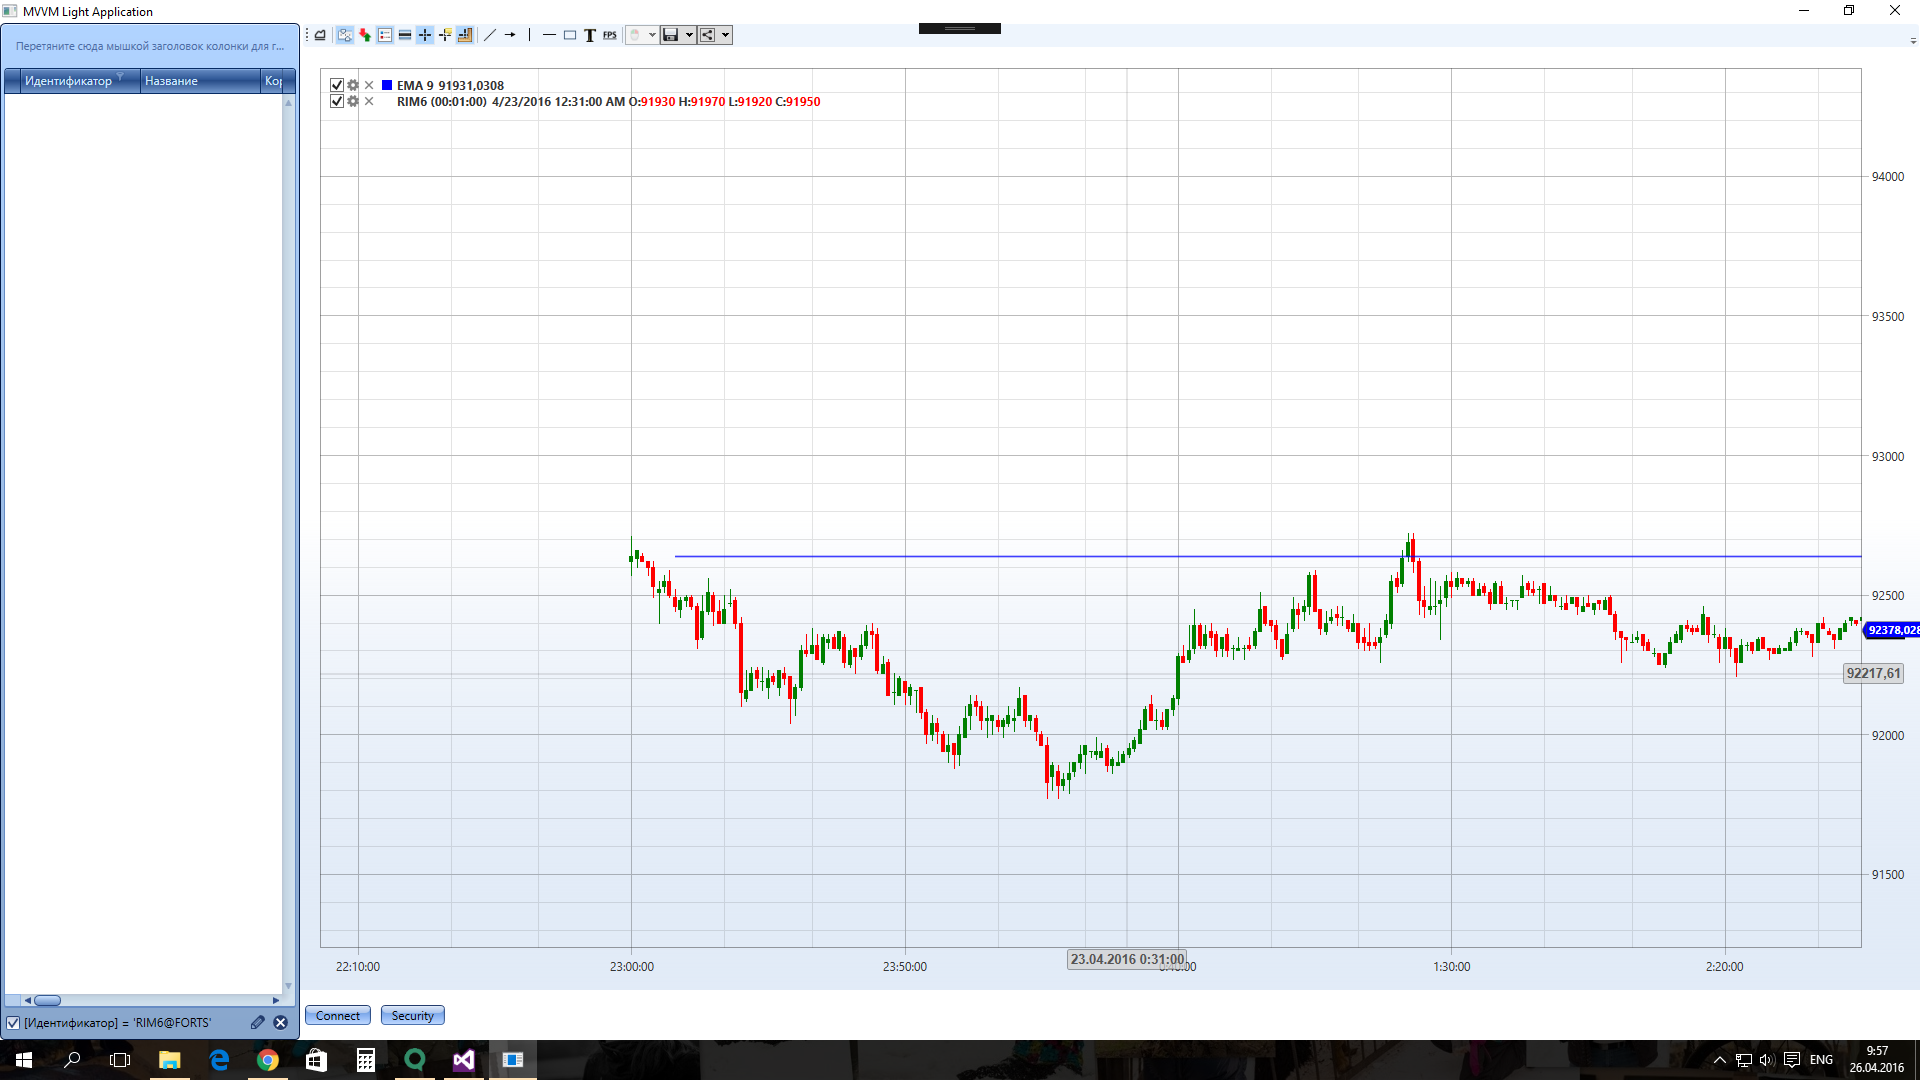Screen dimensions: 1920x1080
Task: Uncheck the RIM6 candle series checkbox
Action: point(337,102)
